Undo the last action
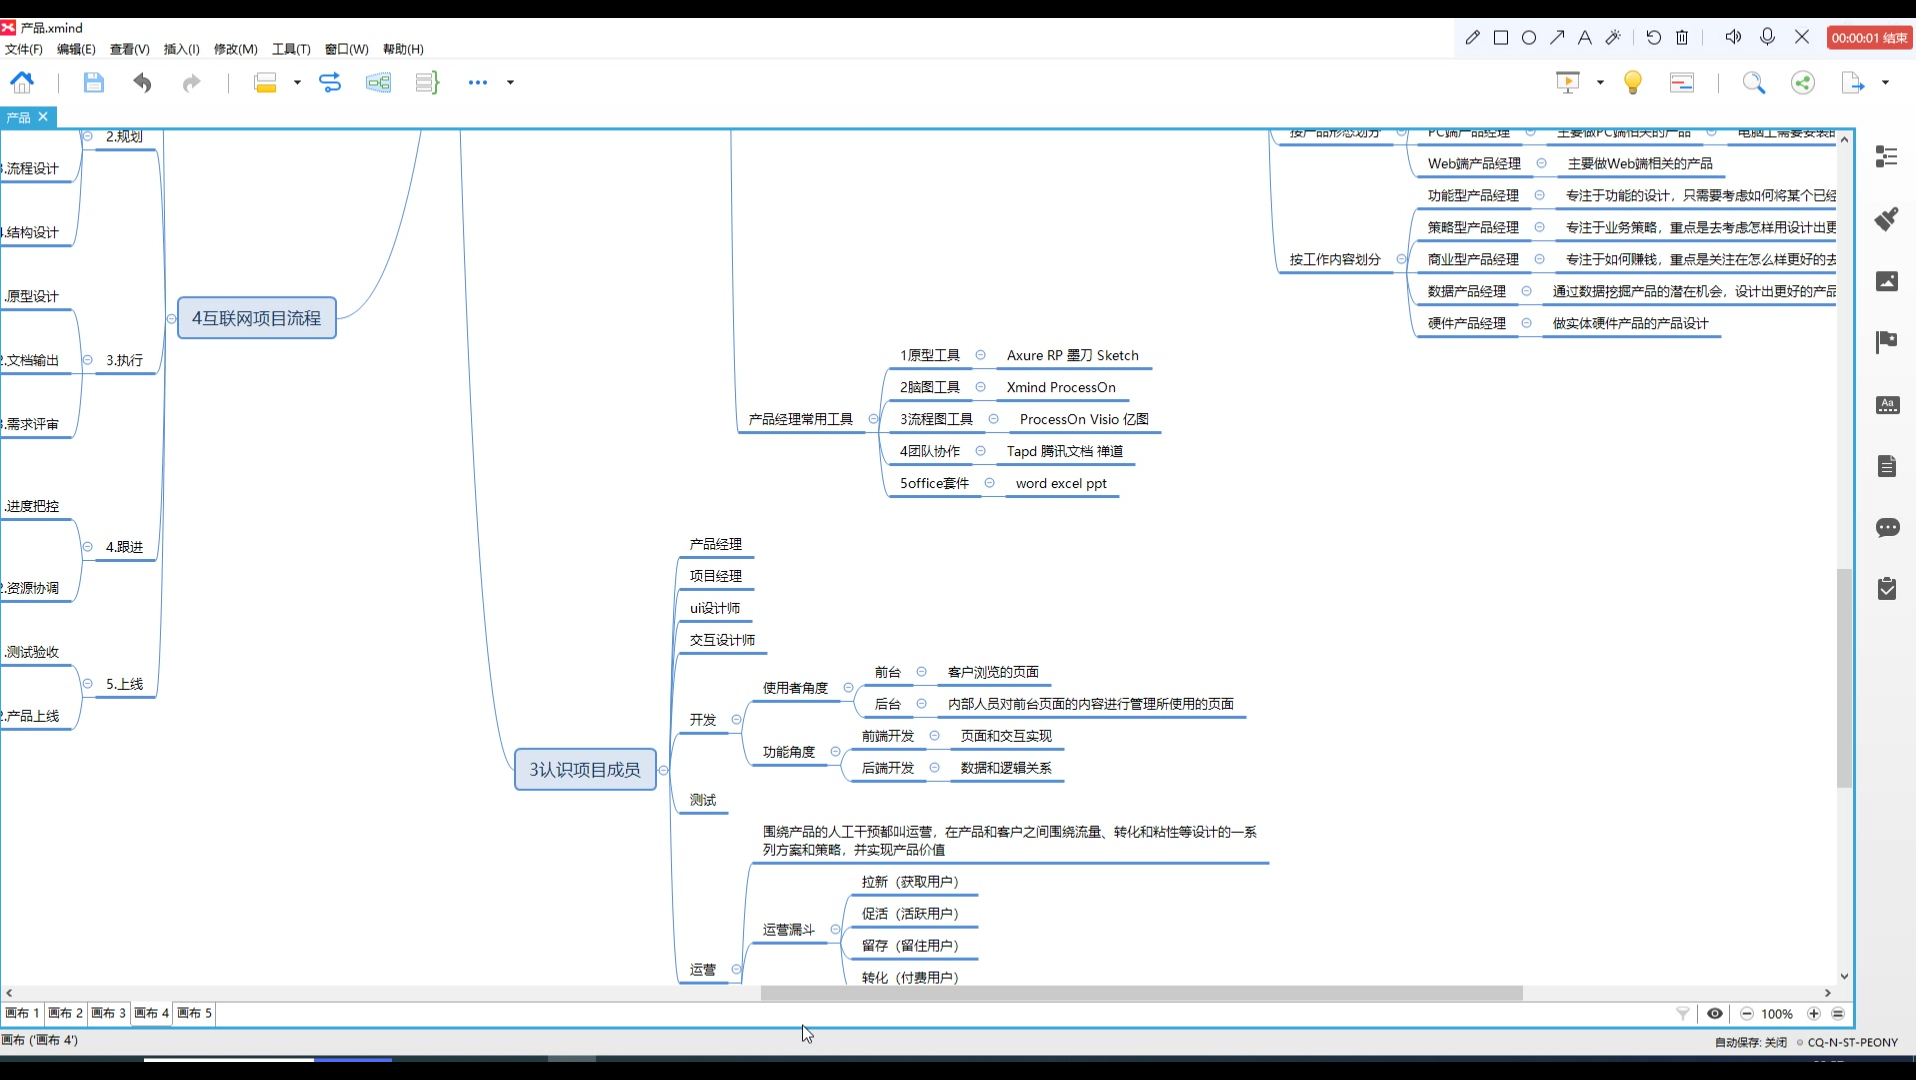Image resolution: width=1916 pixels, height=1080 pixels. point(142,83)
